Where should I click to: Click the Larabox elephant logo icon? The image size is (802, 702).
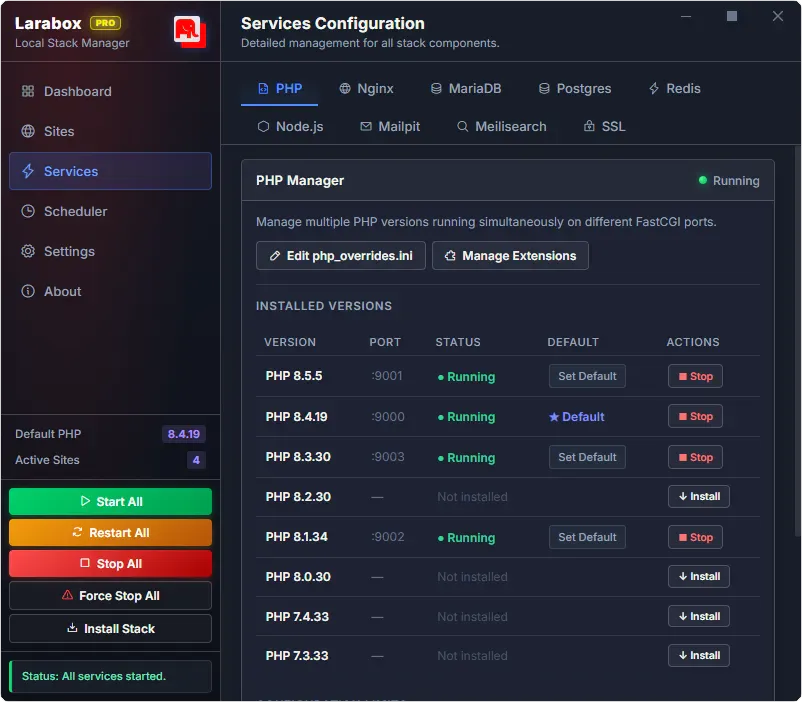(190, 32)
